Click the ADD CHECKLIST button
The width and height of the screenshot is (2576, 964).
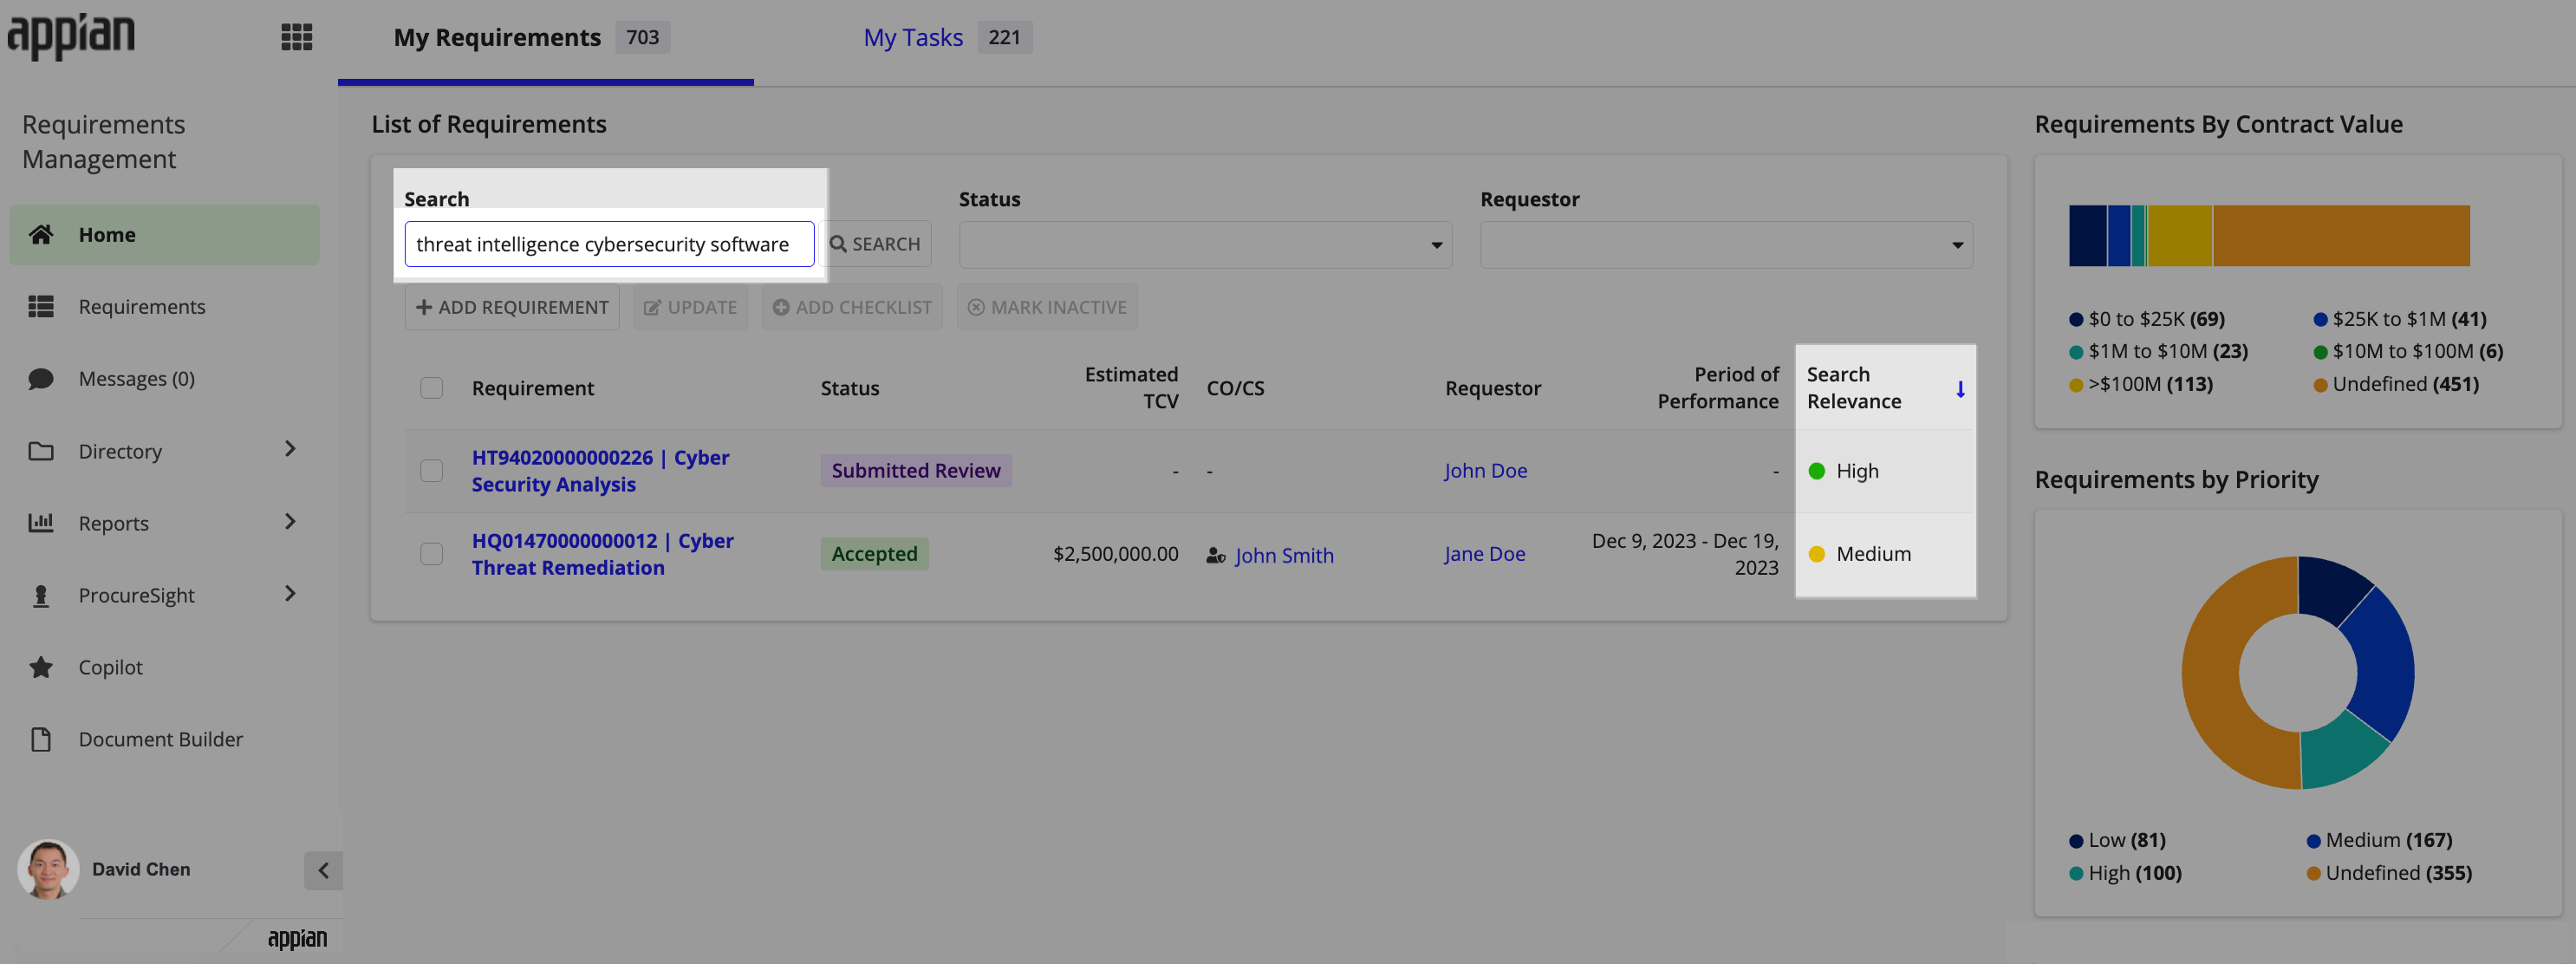coord(852,307)
